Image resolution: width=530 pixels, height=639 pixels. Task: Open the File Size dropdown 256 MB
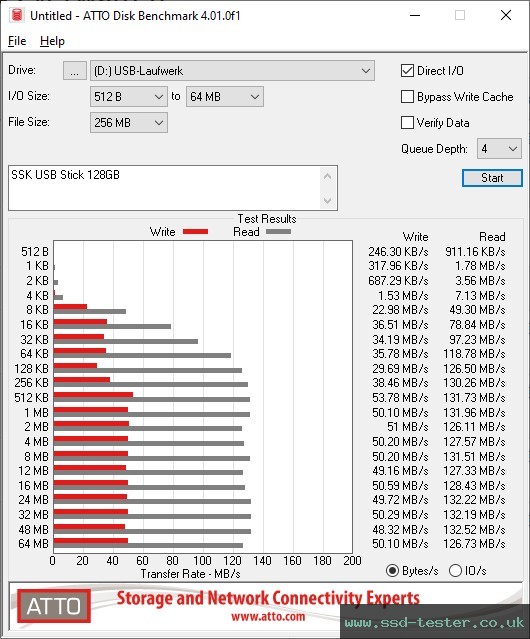[129, 123]
